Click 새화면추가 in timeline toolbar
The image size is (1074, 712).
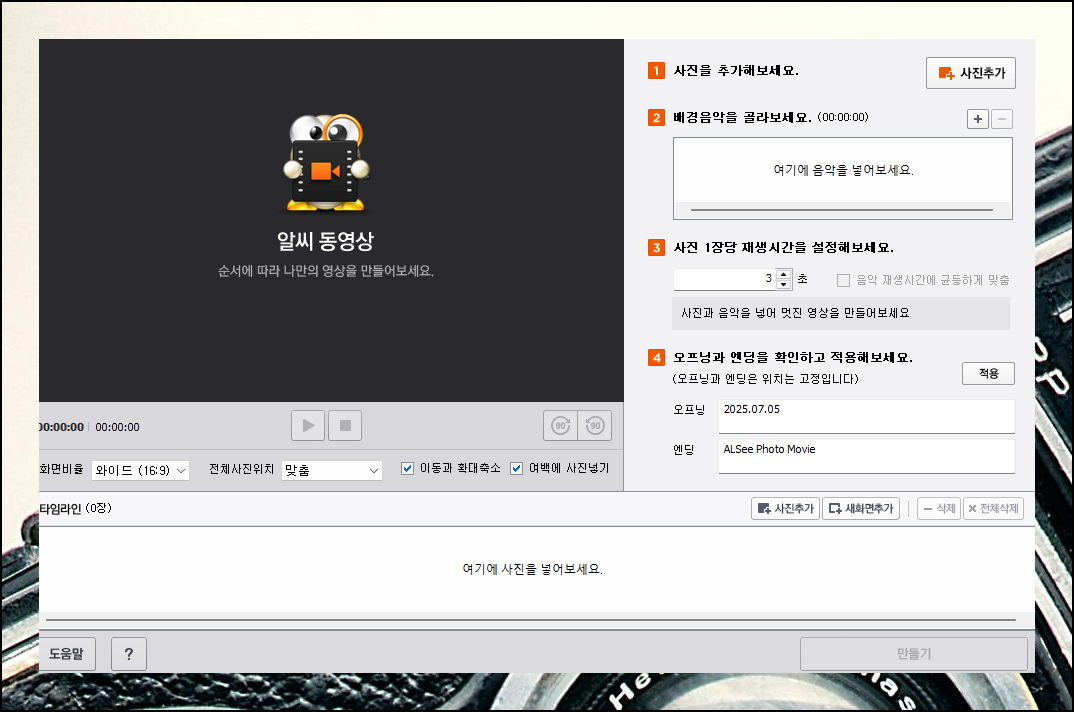coord(861,508)
